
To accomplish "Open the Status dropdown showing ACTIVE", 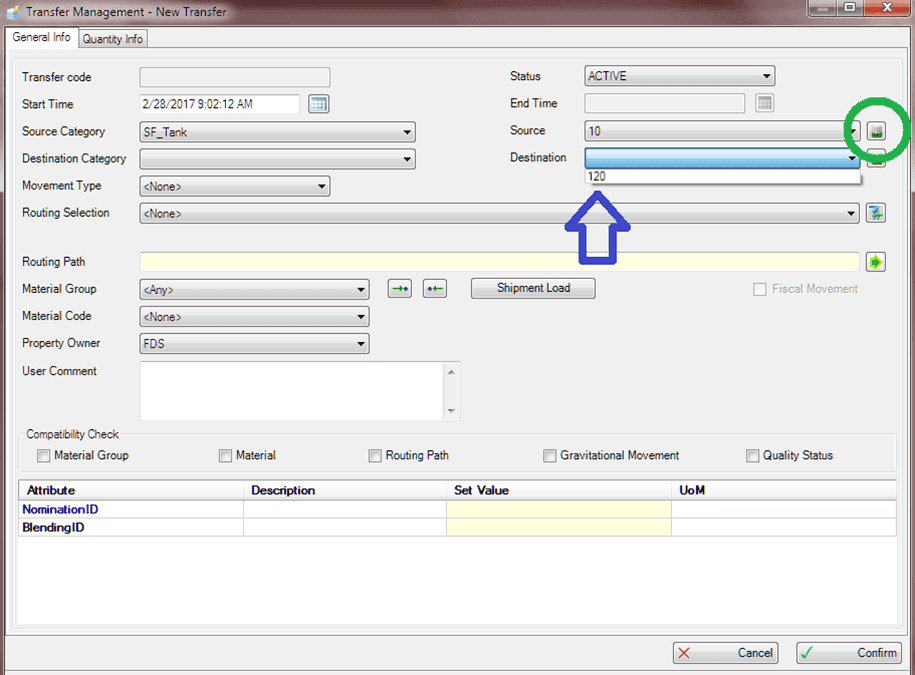I will [x=766, y=75].
